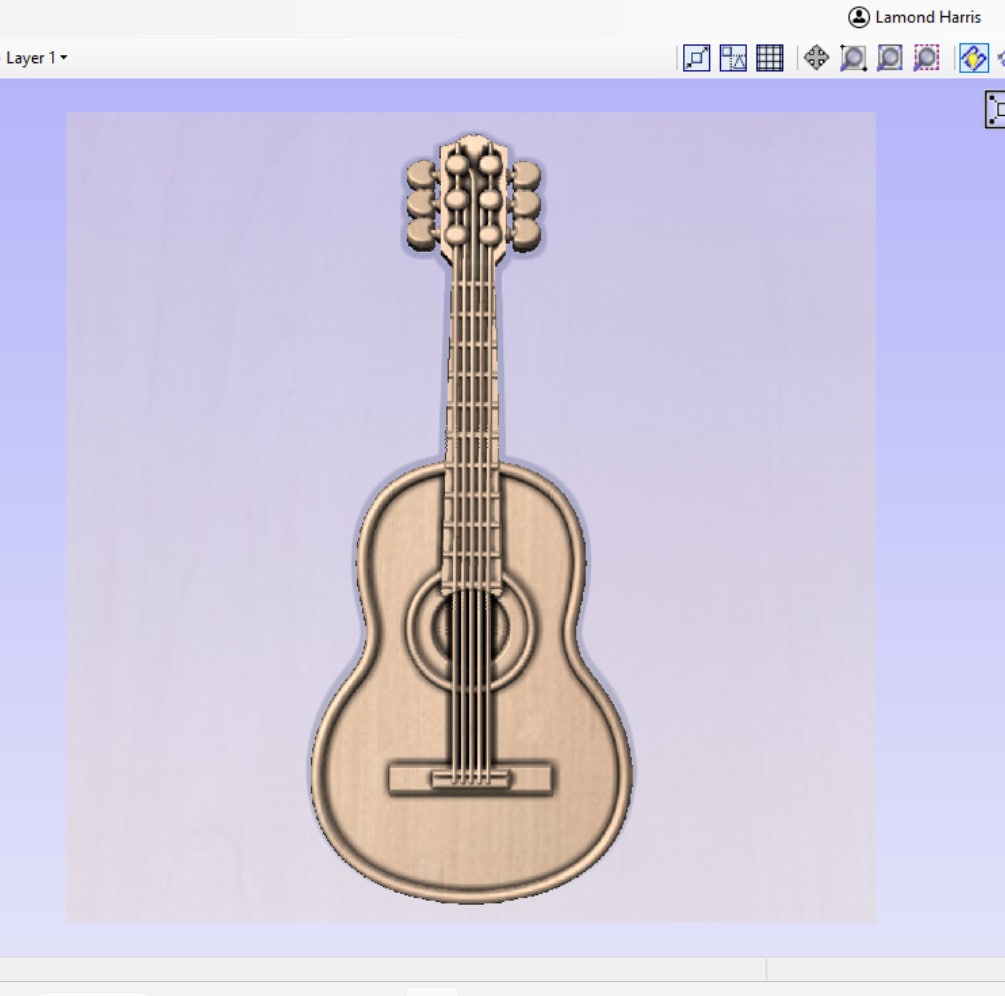1005x996 pixels.
Task: Click the user account profile icon
Action: point(860,17)
